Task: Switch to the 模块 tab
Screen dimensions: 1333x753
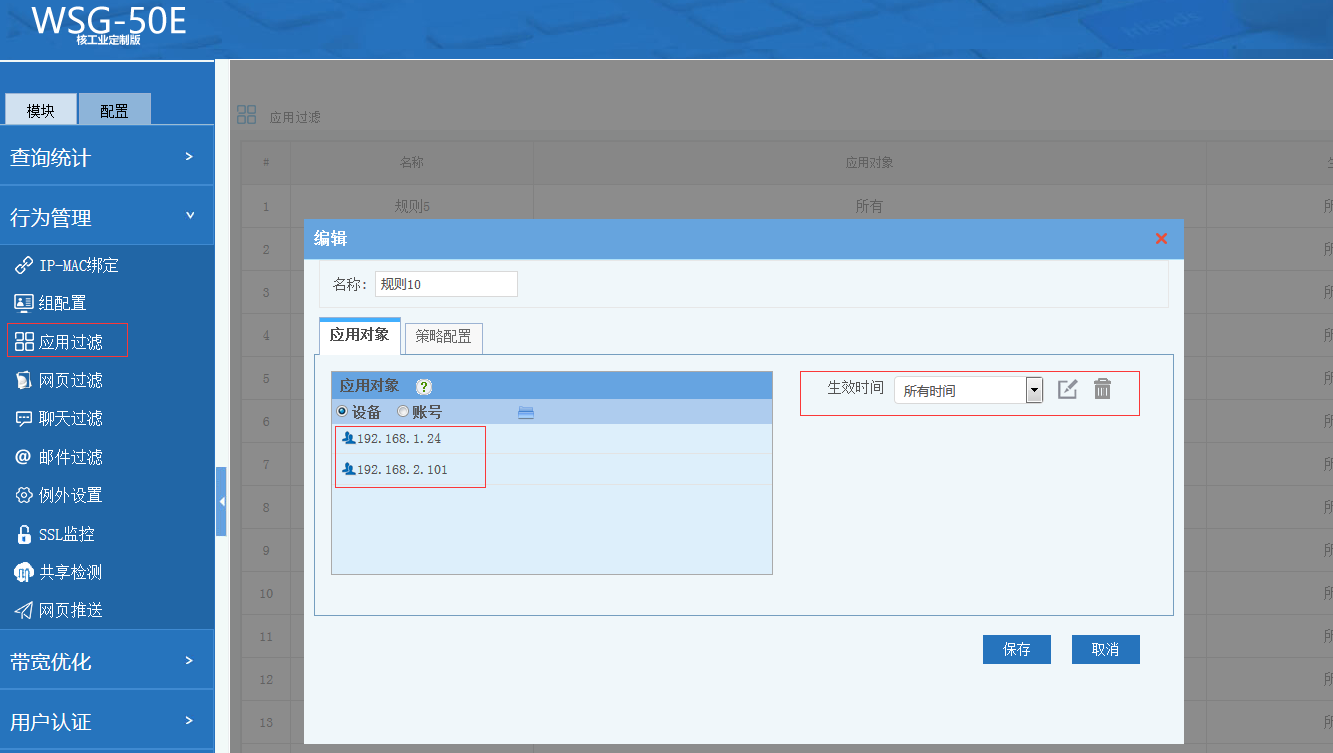Action: (x=41, y=110)
